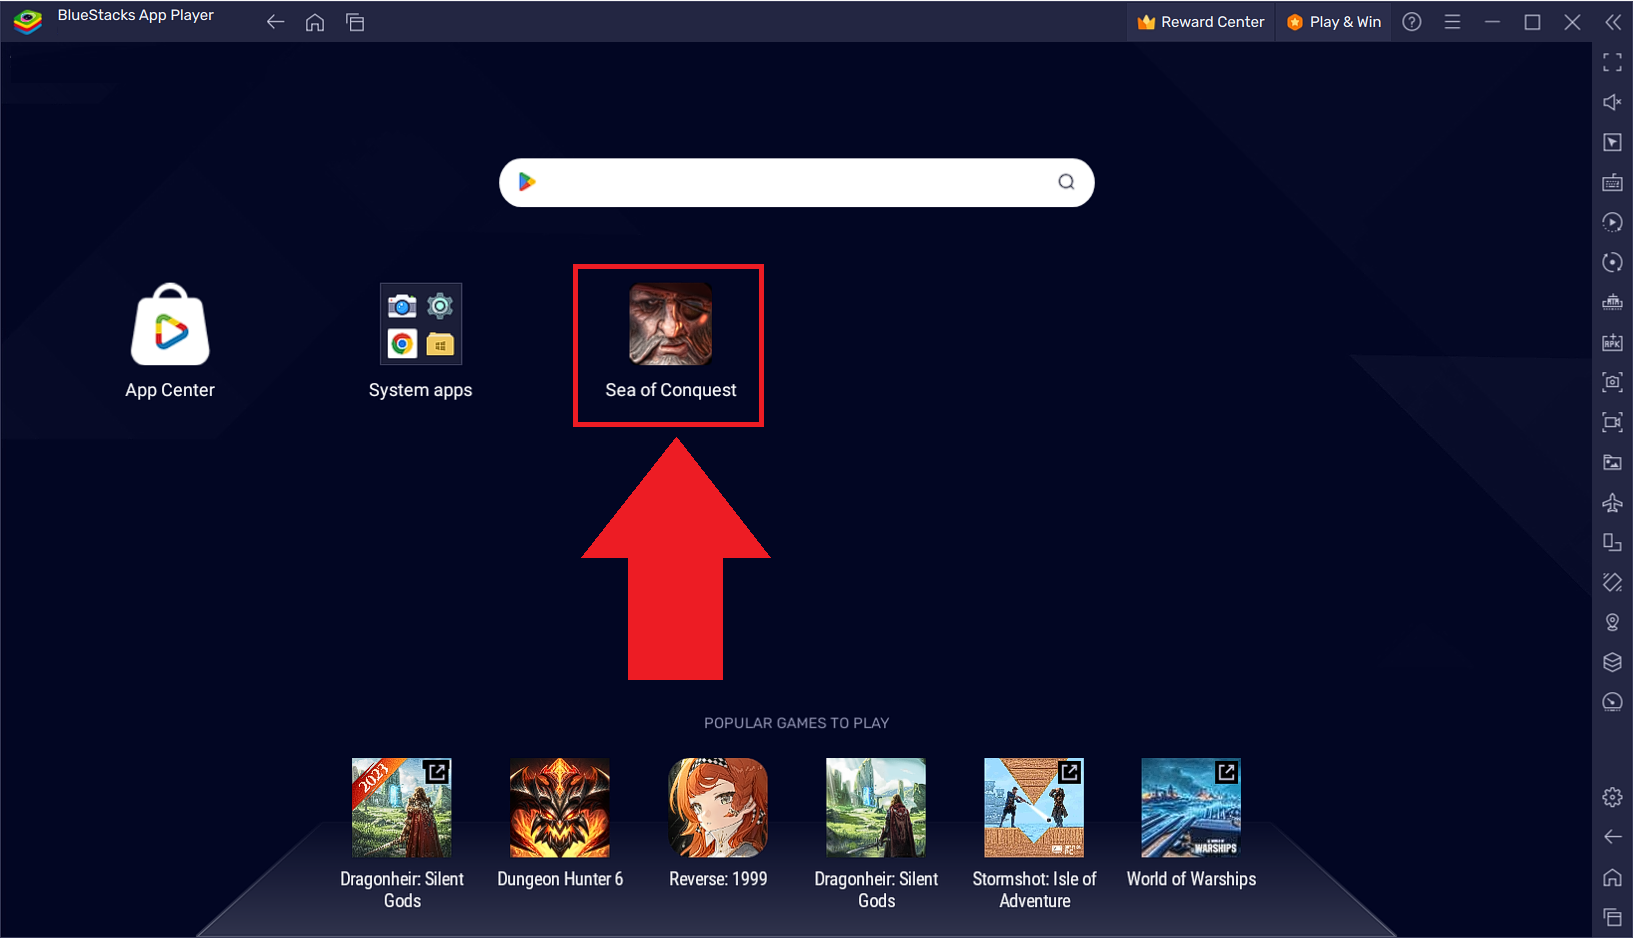The width and height of the screenshot is (1633, 938).
Task: Open BlueStacks settings gear icon
Action: (x=1612, y=797)
